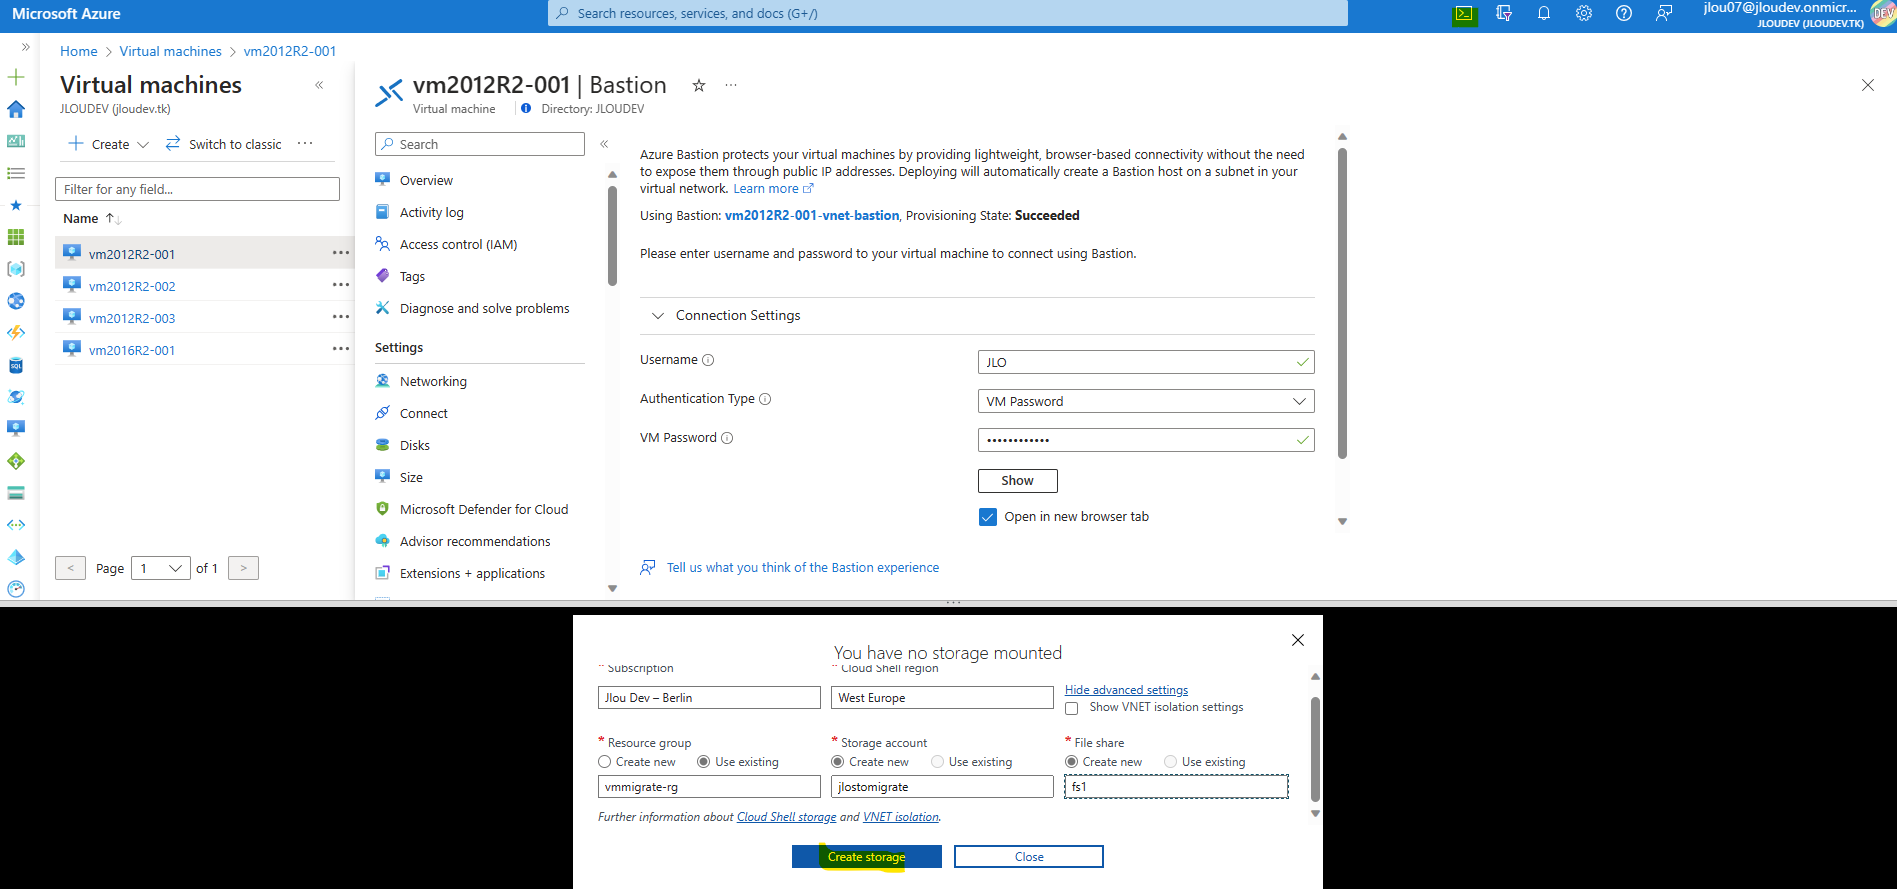Image resolution: width=1897 pixels, height=889 pixels.
Task: Select Create new for Resource group
Action: coord(605,762)
